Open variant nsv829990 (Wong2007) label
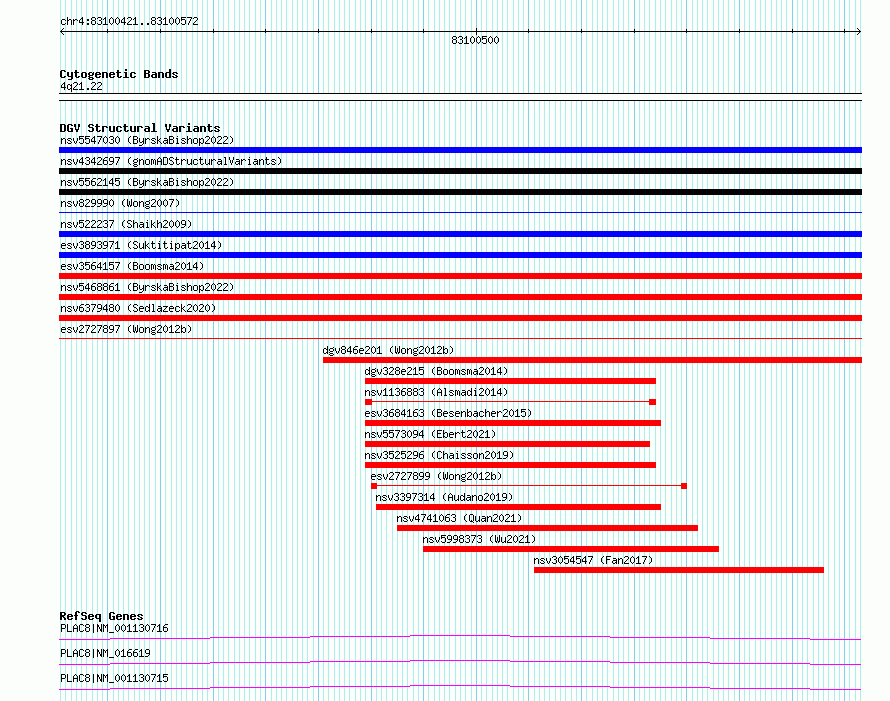Screen dimensions: 890x701 click(x=120, y=203)
